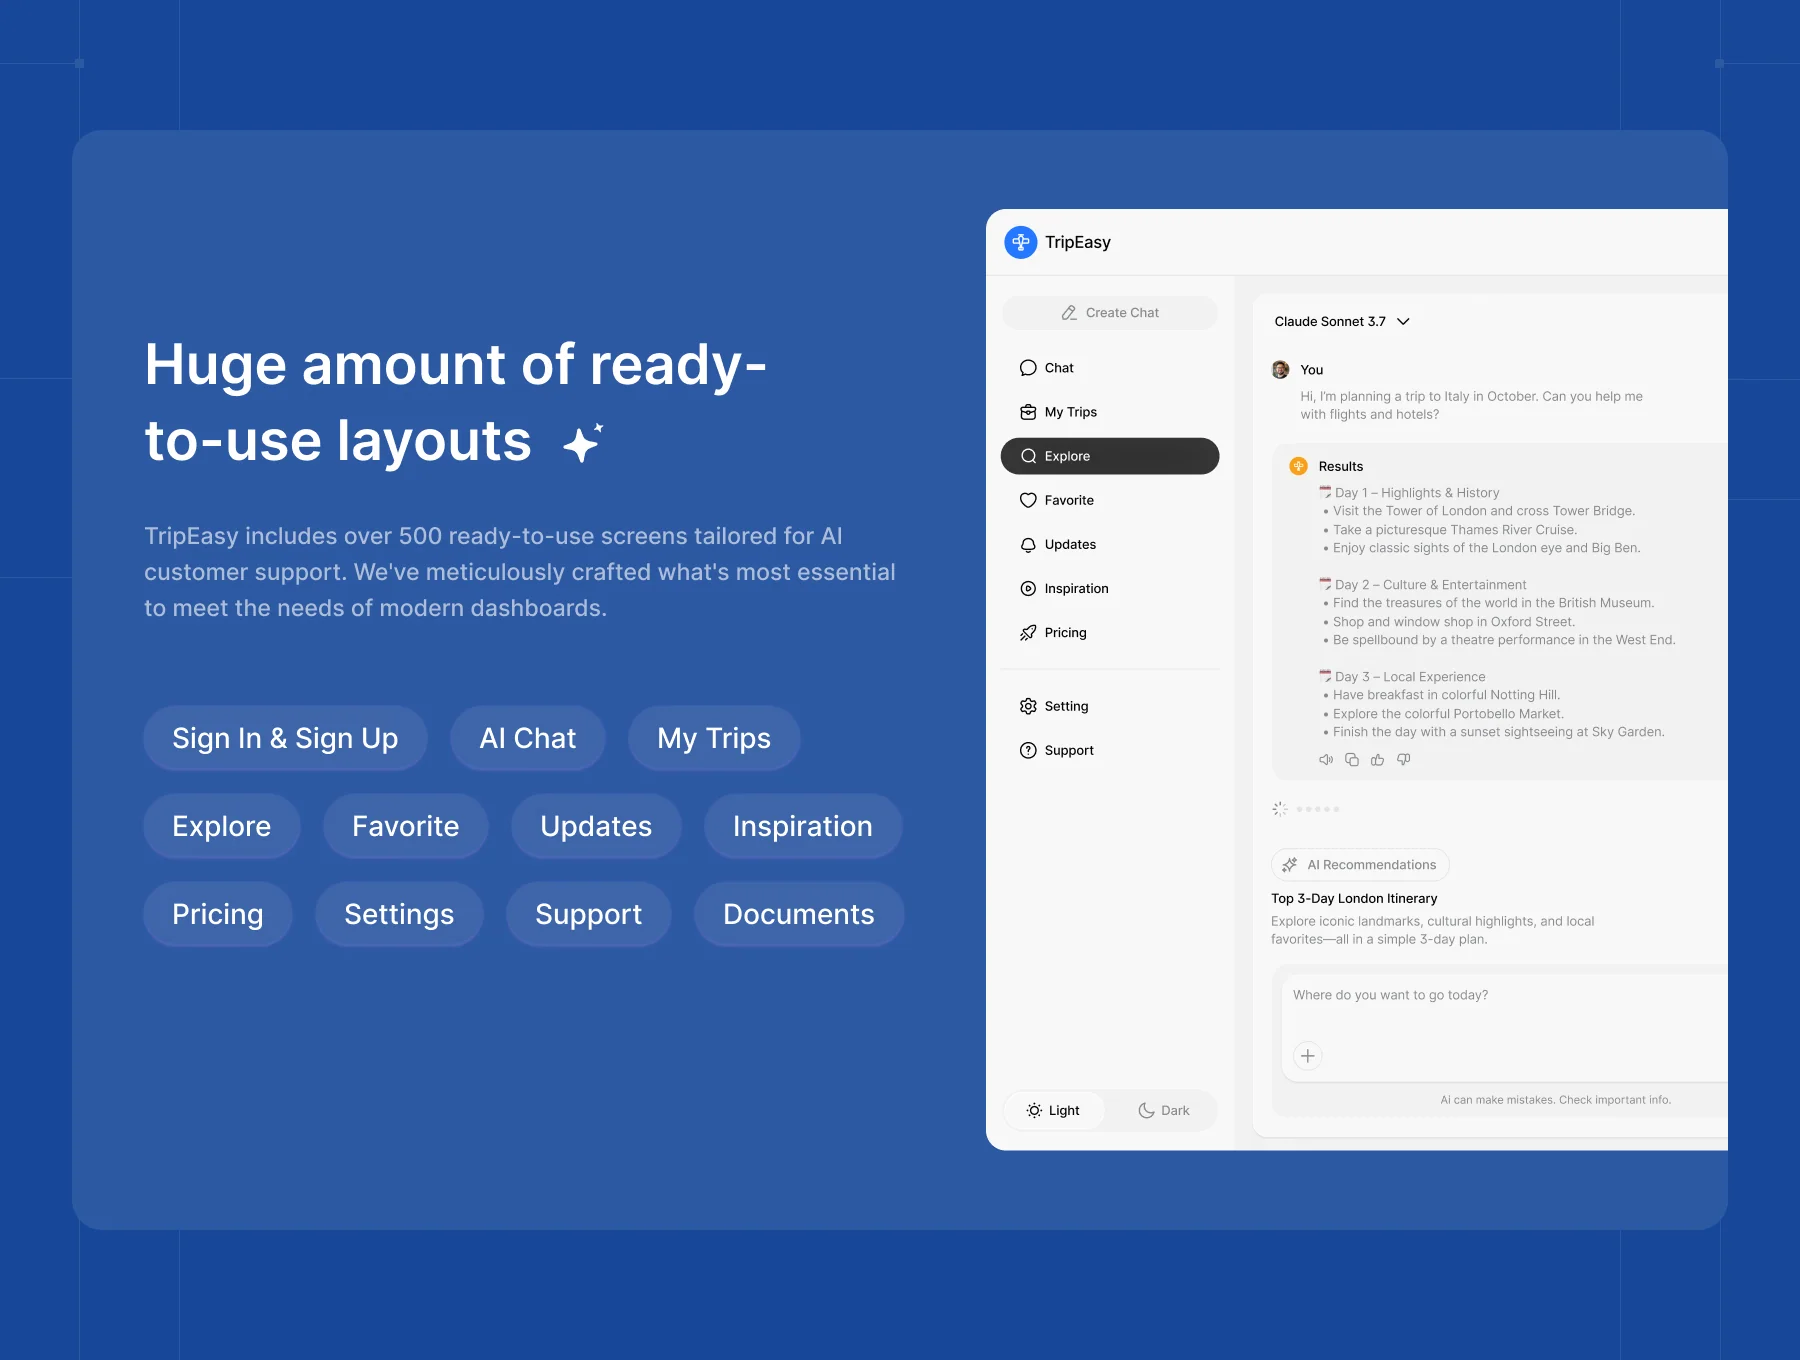
Task: Click the Inspiration pill on the left
Action: click(x=803, y=826)
